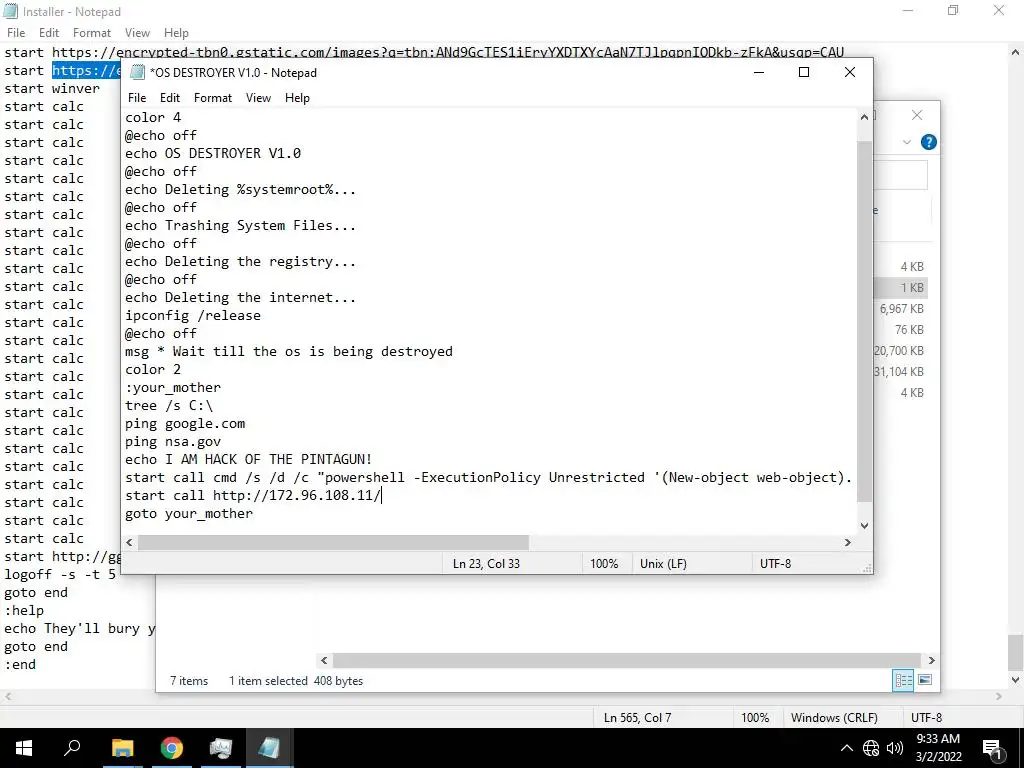Screen dimensions: 1024x768
Task: Open Edit menu in Installer Notepad window
Action: tap(49, 33)
